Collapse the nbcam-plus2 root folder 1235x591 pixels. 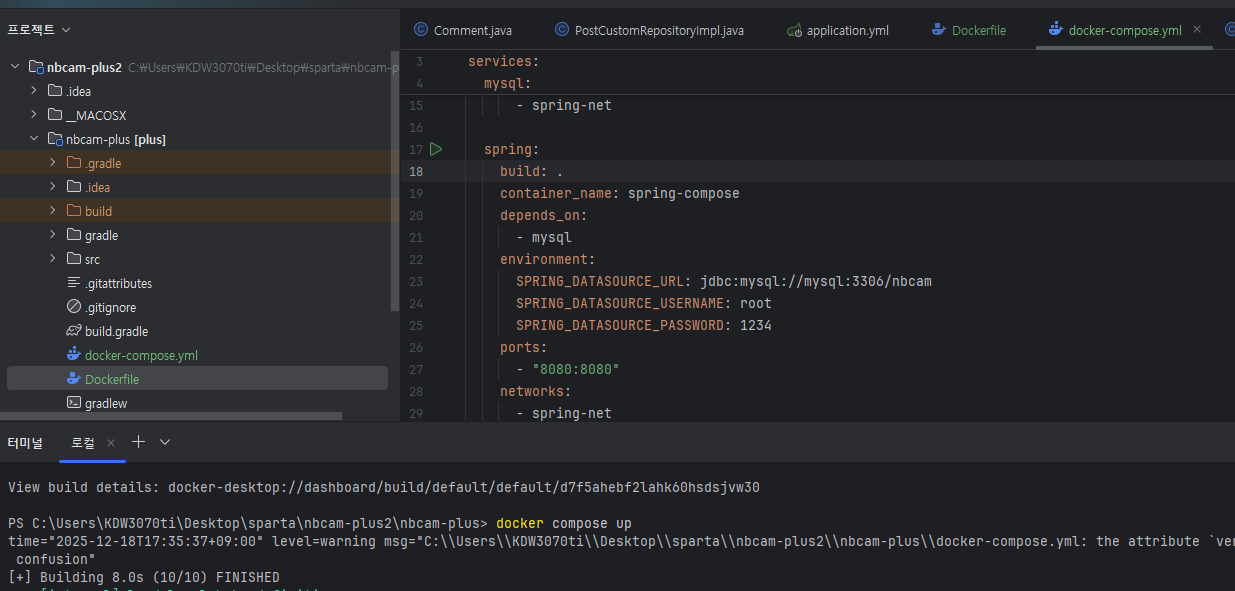coord(15,67)
